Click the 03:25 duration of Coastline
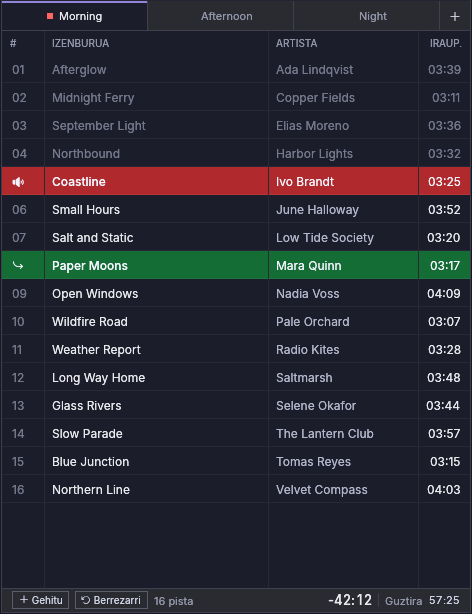The image size is (472, 614). pos(444,182)
